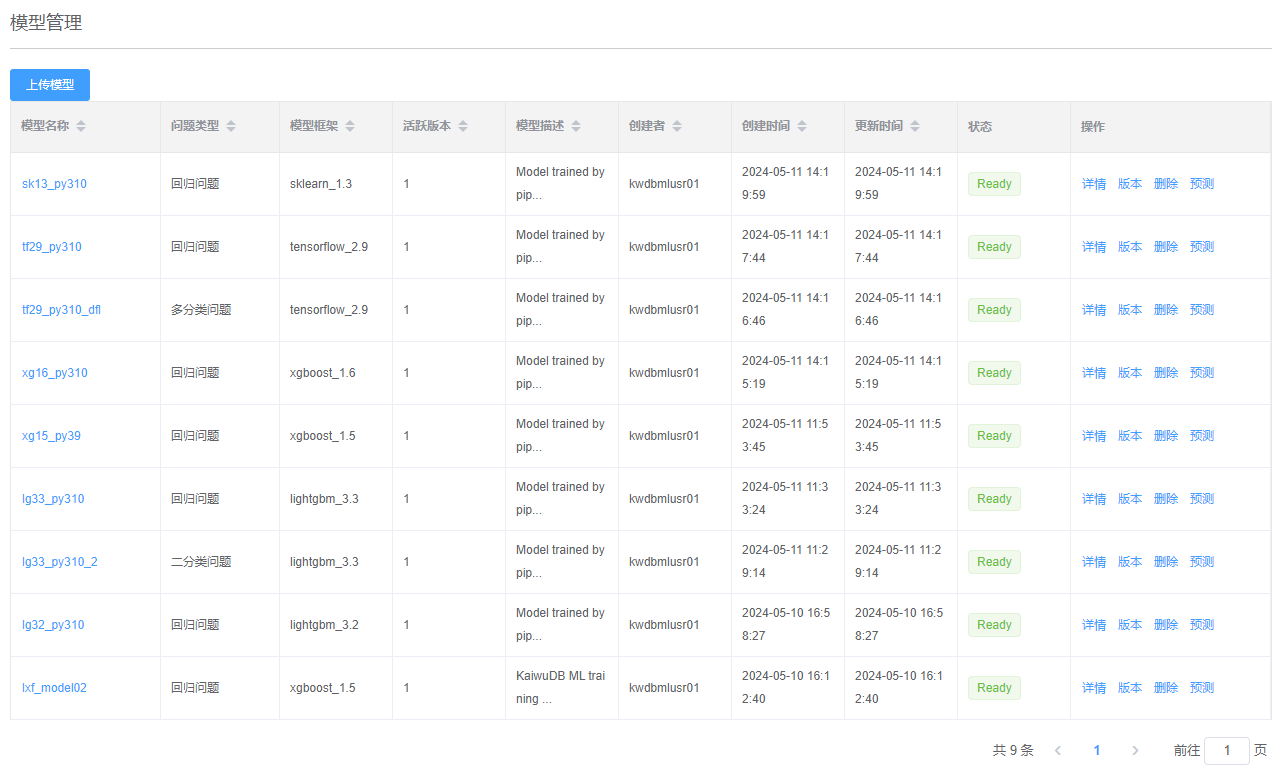Click the 前往 page number input field

coord(1227,750)
